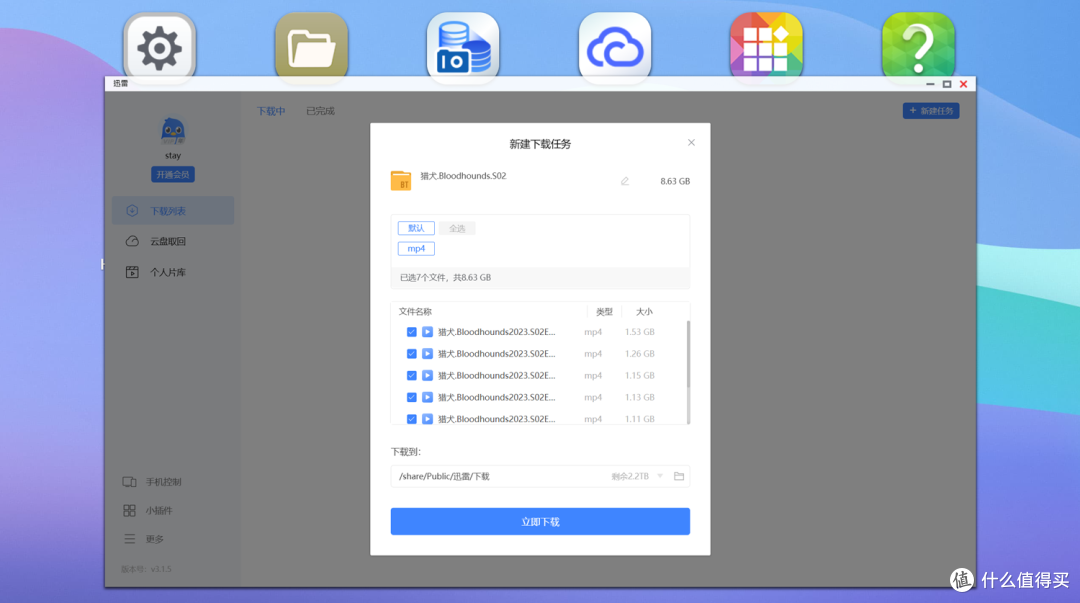Maximize the 迅雷 window
This screenshot has height=603, width=1080.
tap(947, 84)
